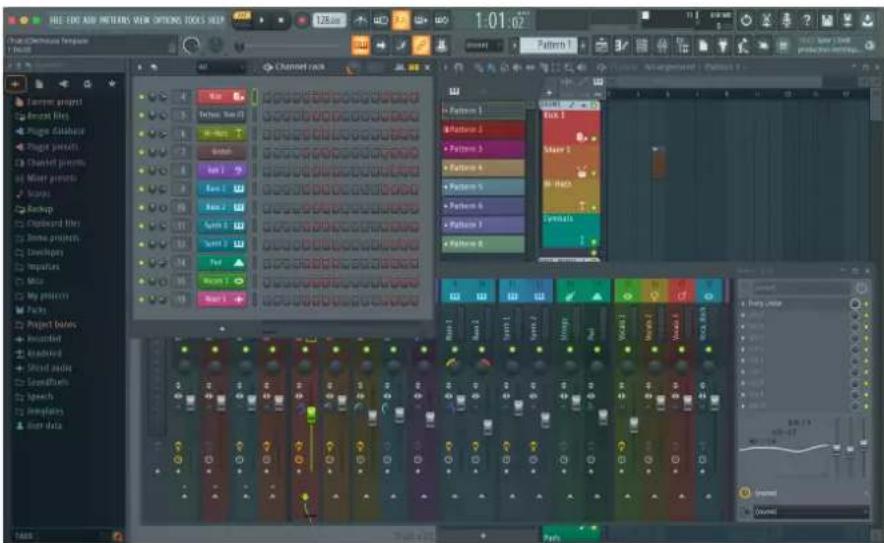Click the right-arrow icon in second toolbar row

point(381,46)
